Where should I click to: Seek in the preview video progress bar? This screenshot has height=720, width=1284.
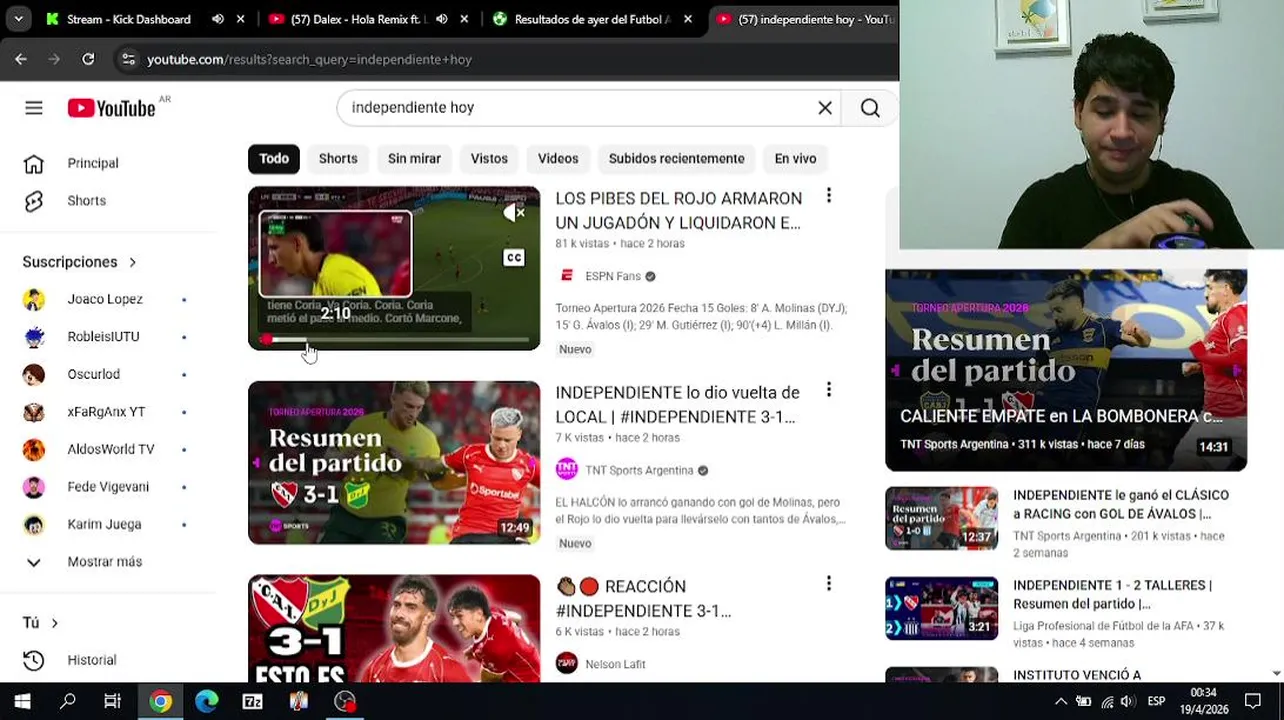[394, 340]
